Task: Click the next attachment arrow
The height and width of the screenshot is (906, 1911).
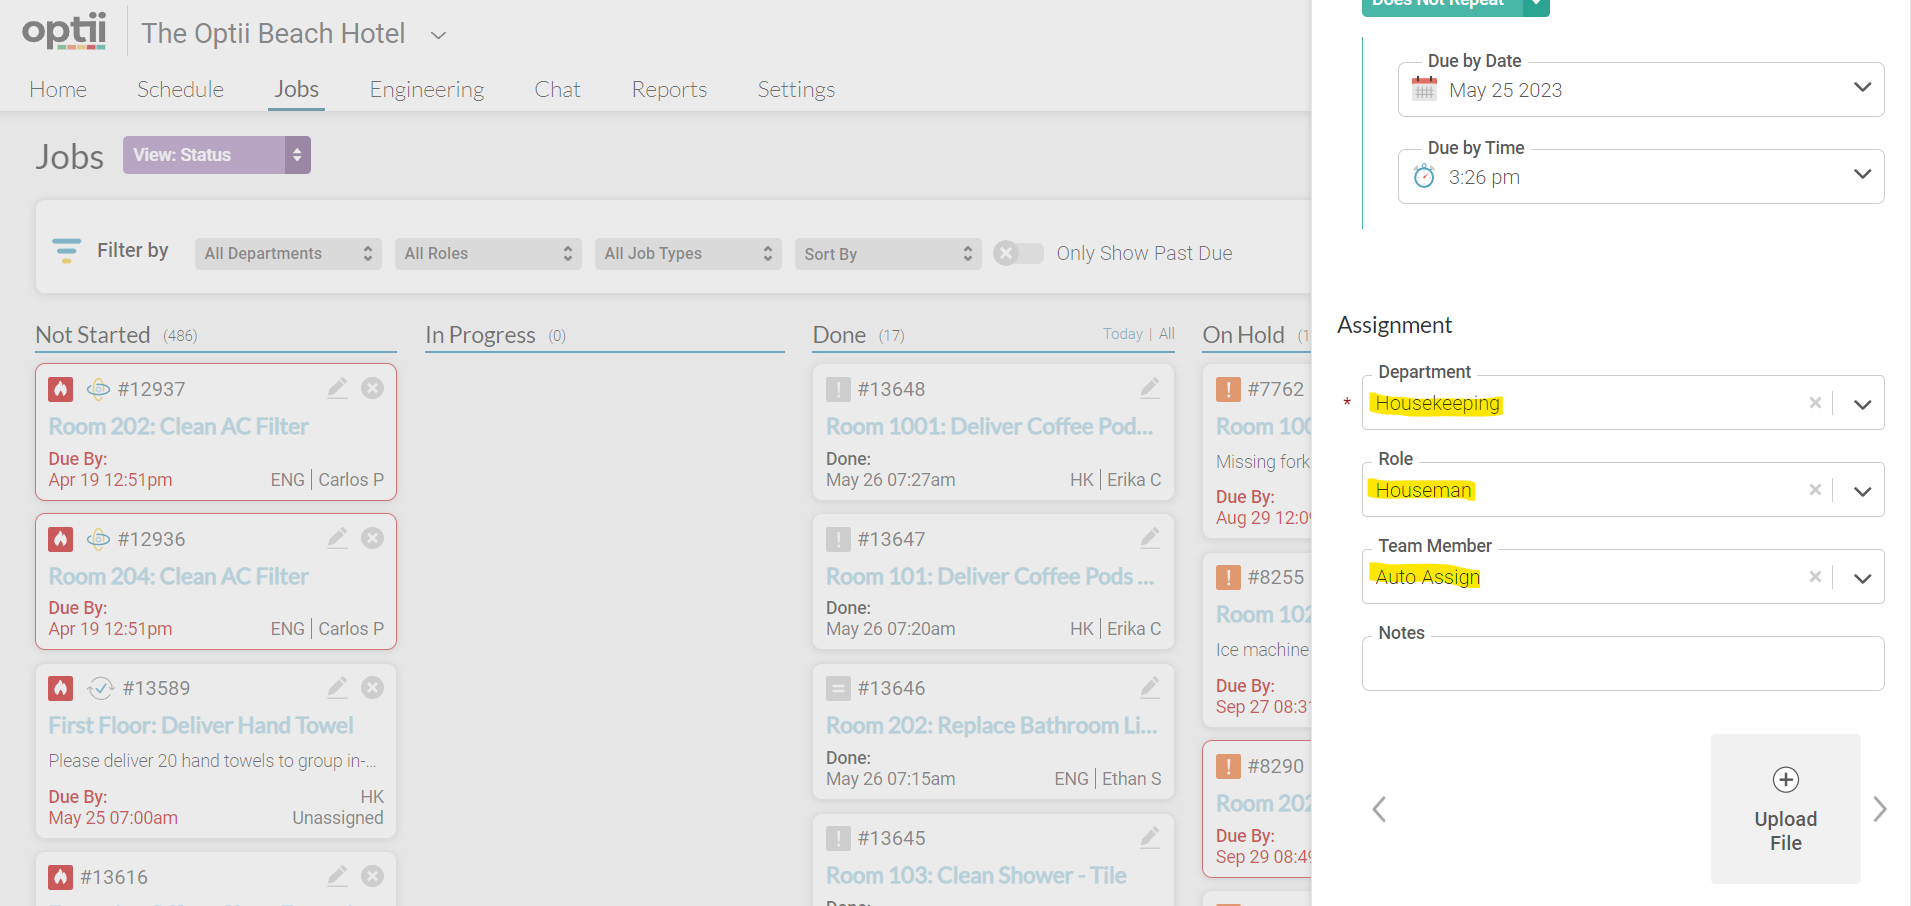Action: click(1880, 809)
